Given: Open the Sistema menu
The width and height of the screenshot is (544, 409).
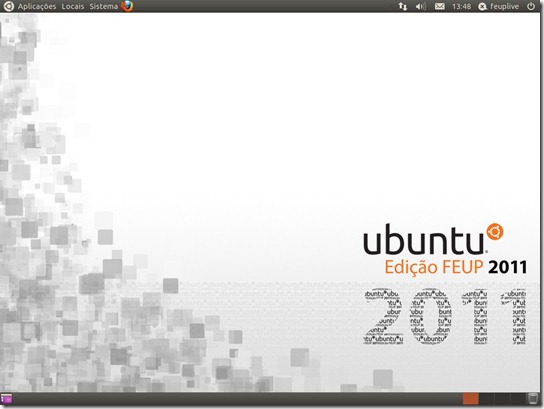Looking at the screenshot, I should pos(104,6).
